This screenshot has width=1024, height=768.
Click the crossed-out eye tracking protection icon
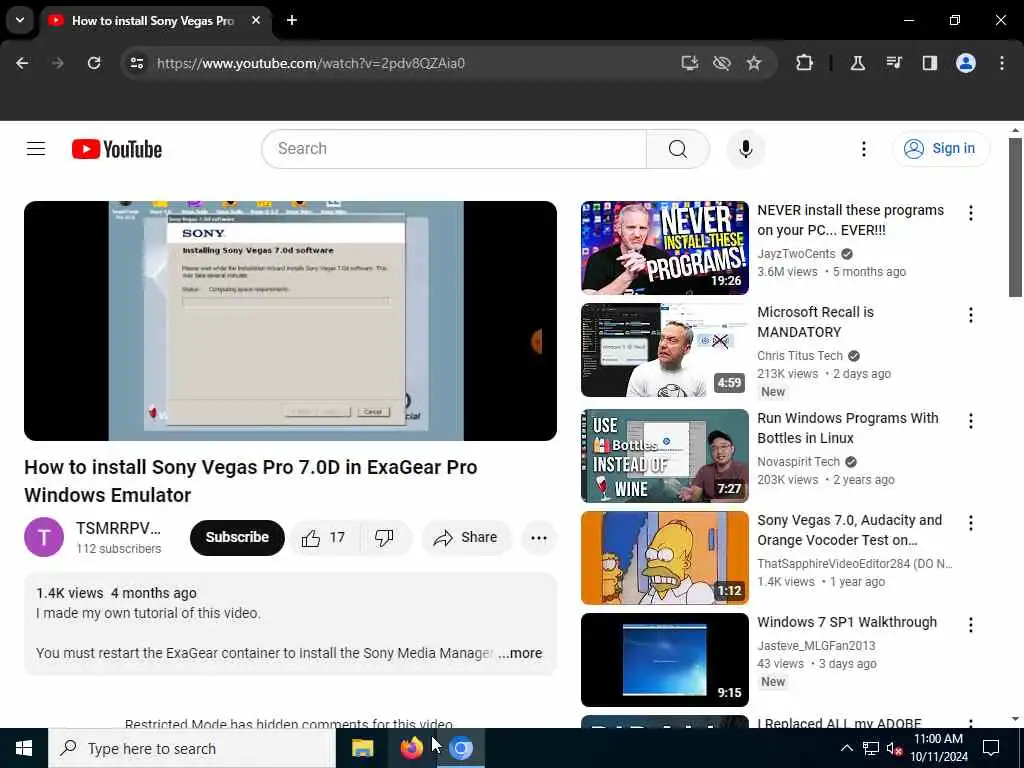722,63
